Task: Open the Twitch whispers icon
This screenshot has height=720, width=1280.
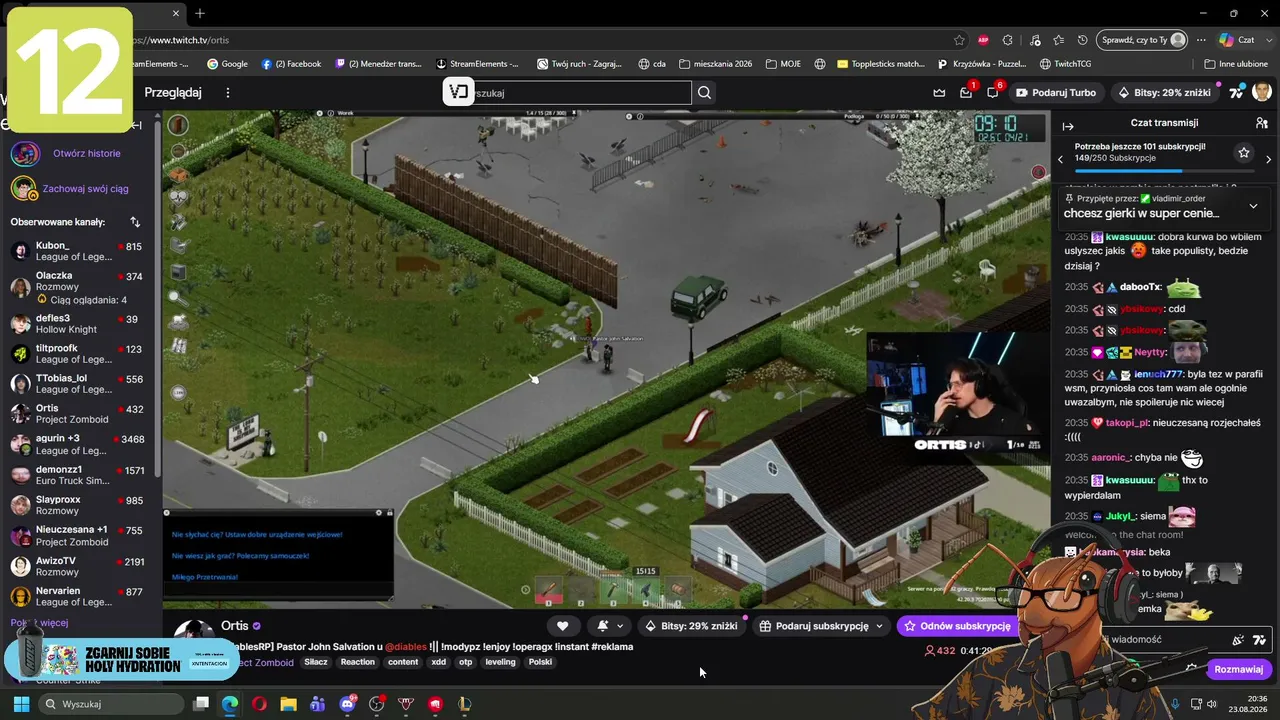Action: click(993, 93)
